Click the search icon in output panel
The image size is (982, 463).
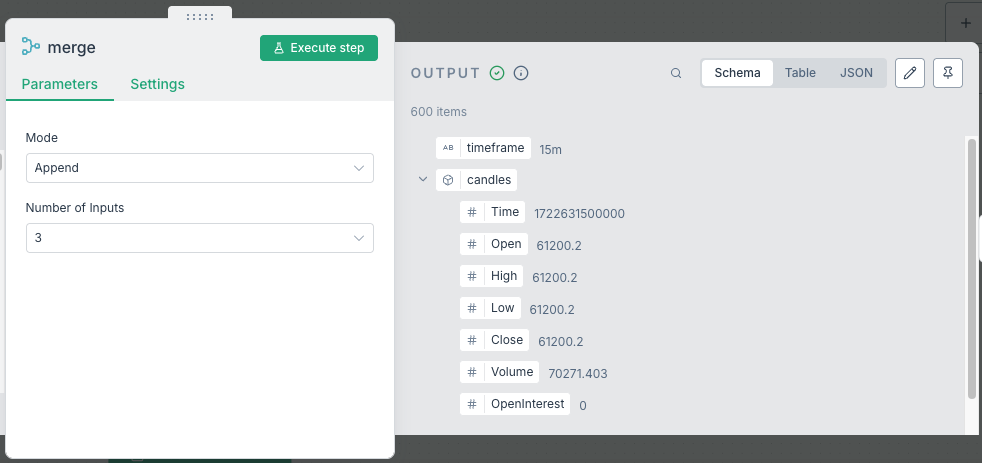676,73
